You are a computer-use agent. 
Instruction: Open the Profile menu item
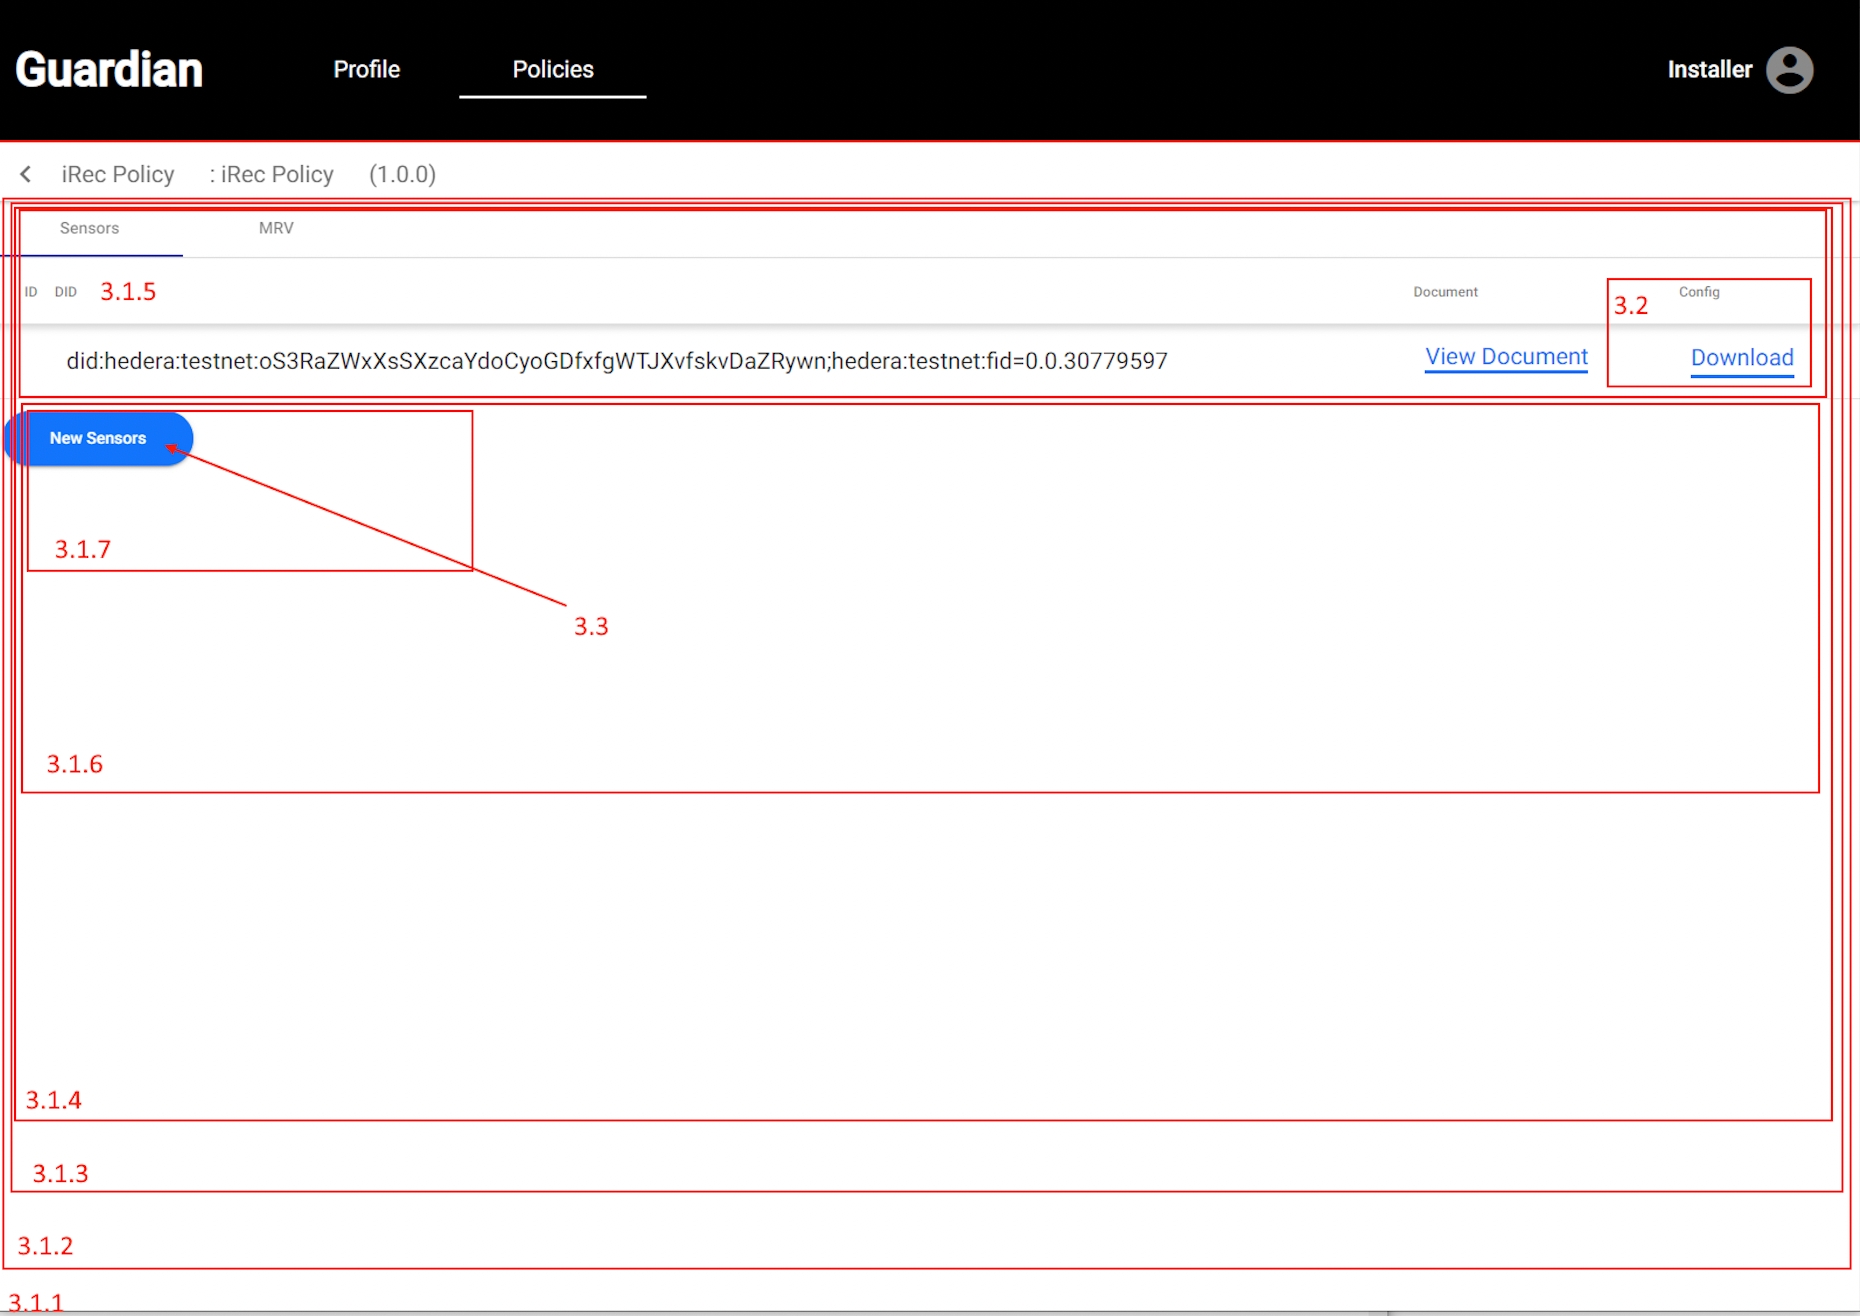366,70
